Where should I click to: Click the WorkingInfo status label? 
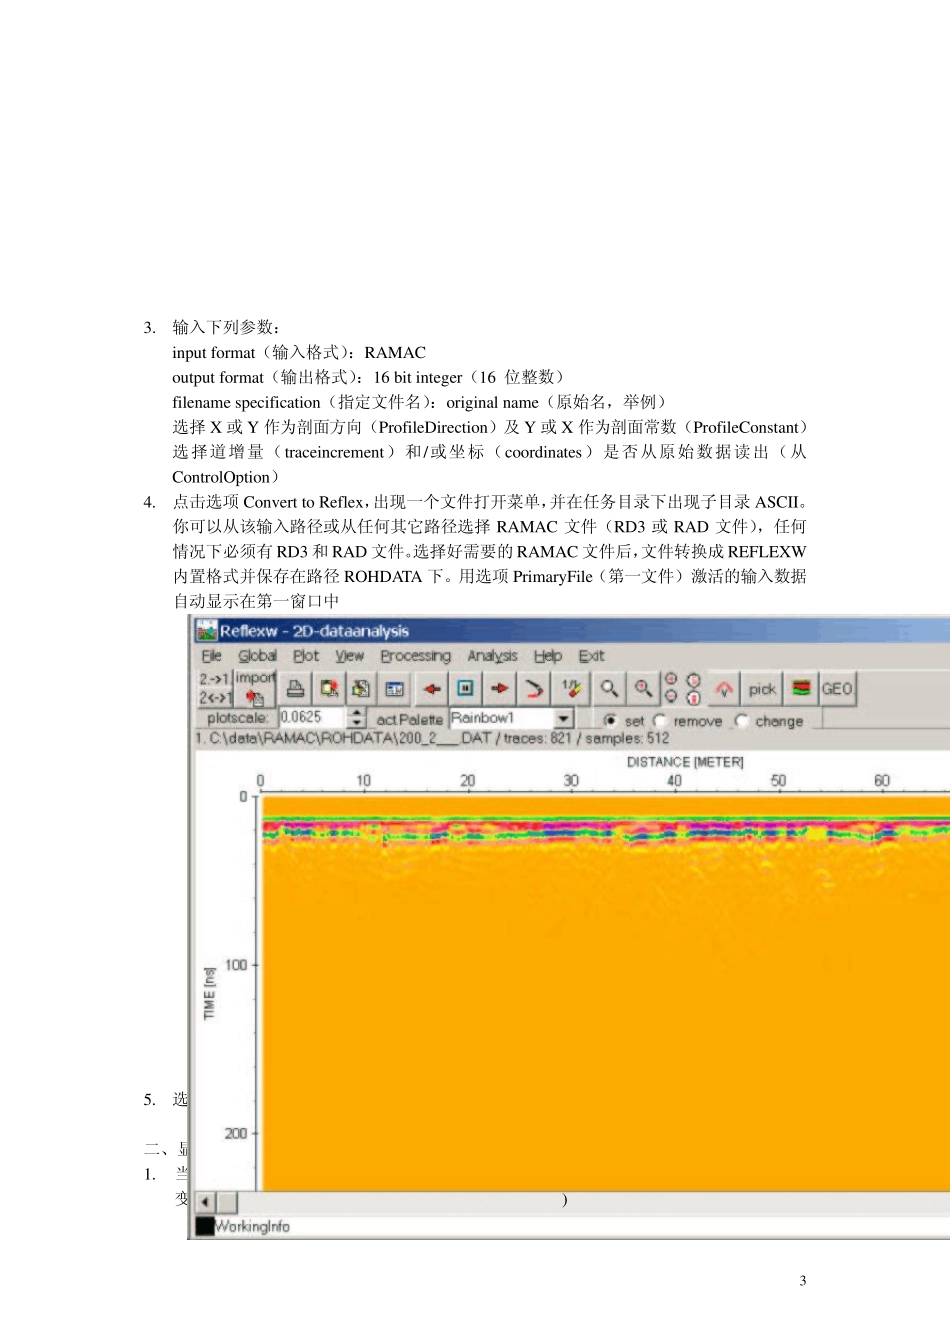253,1226
